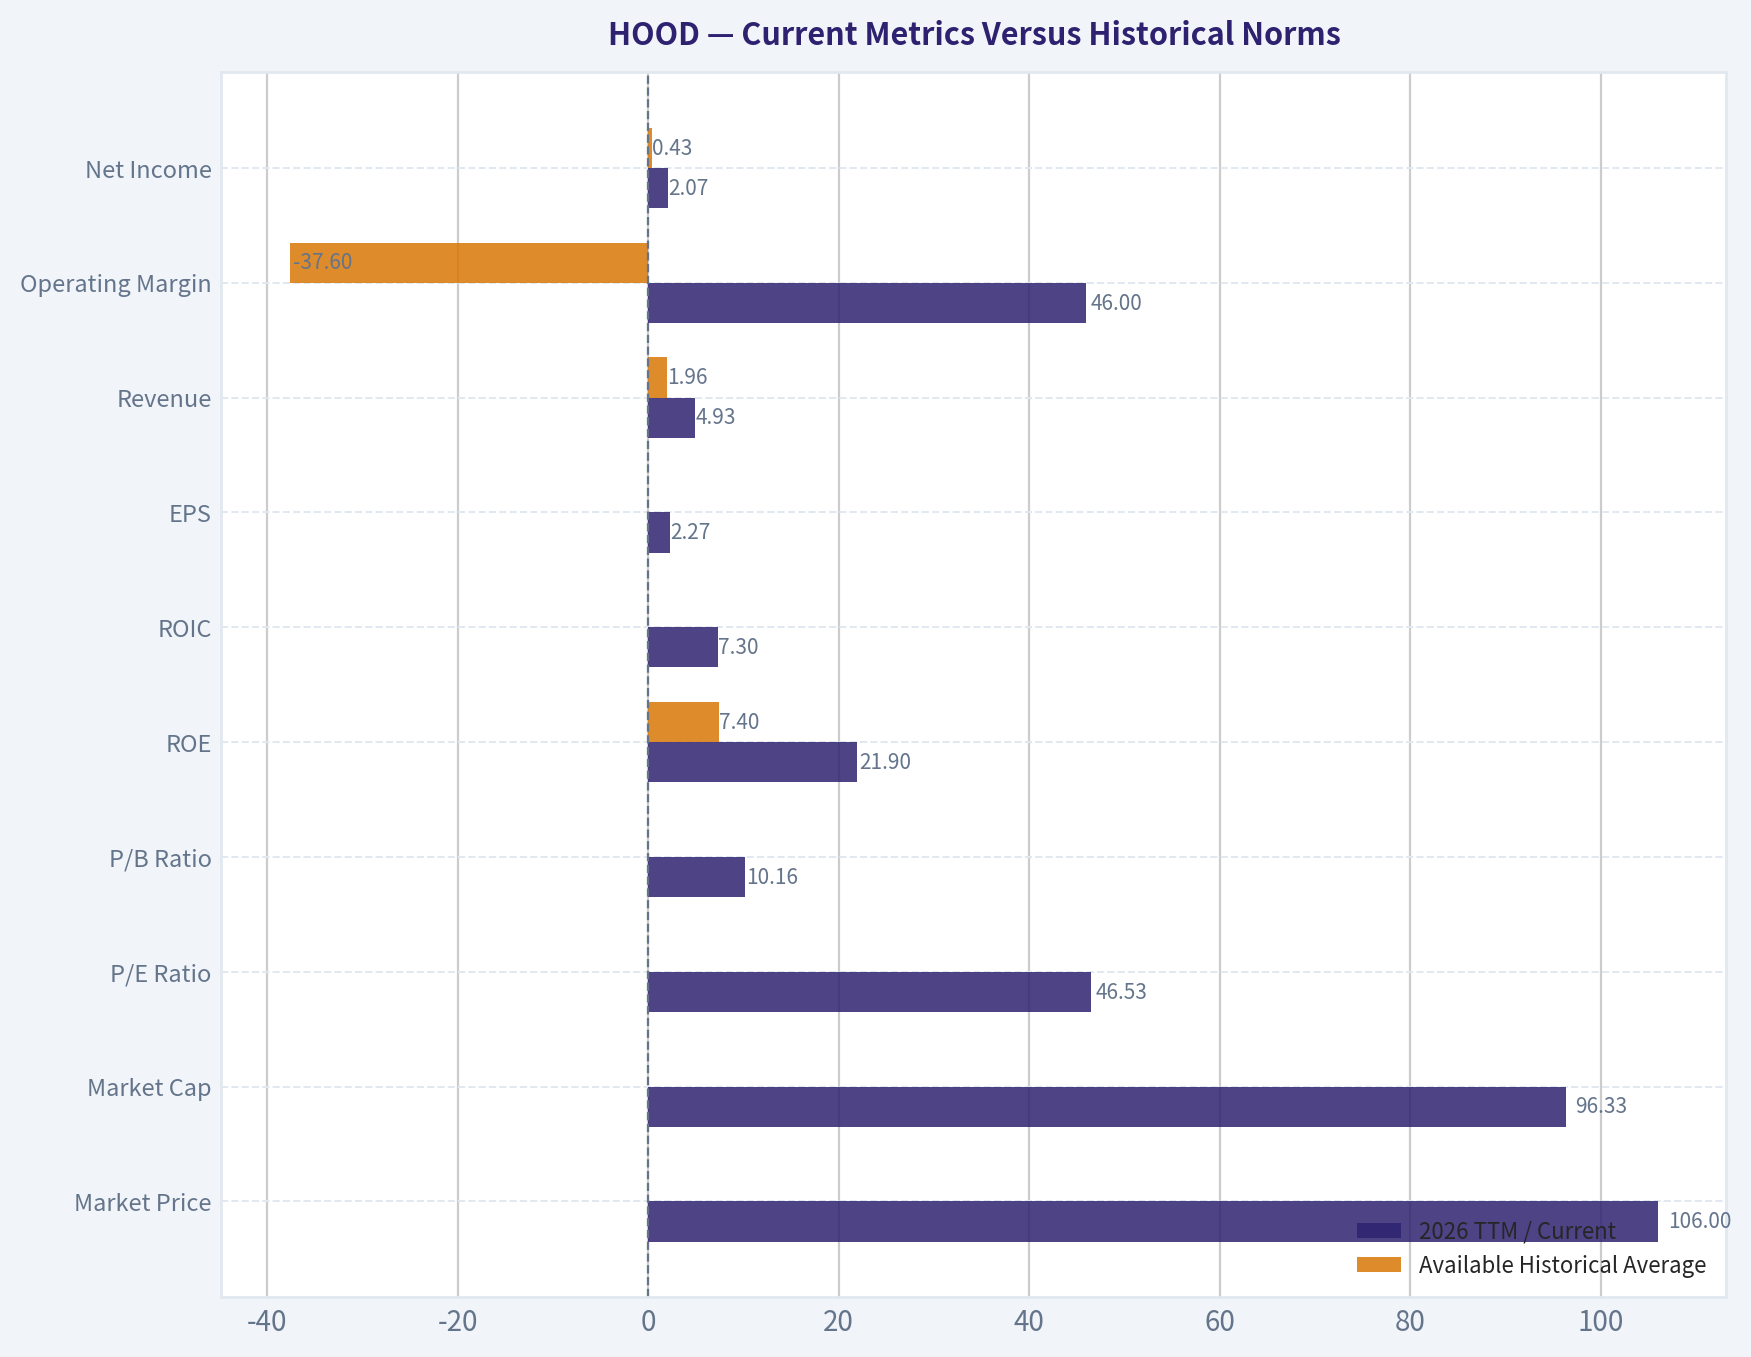Click the "4.93" value label

point(716,417)
